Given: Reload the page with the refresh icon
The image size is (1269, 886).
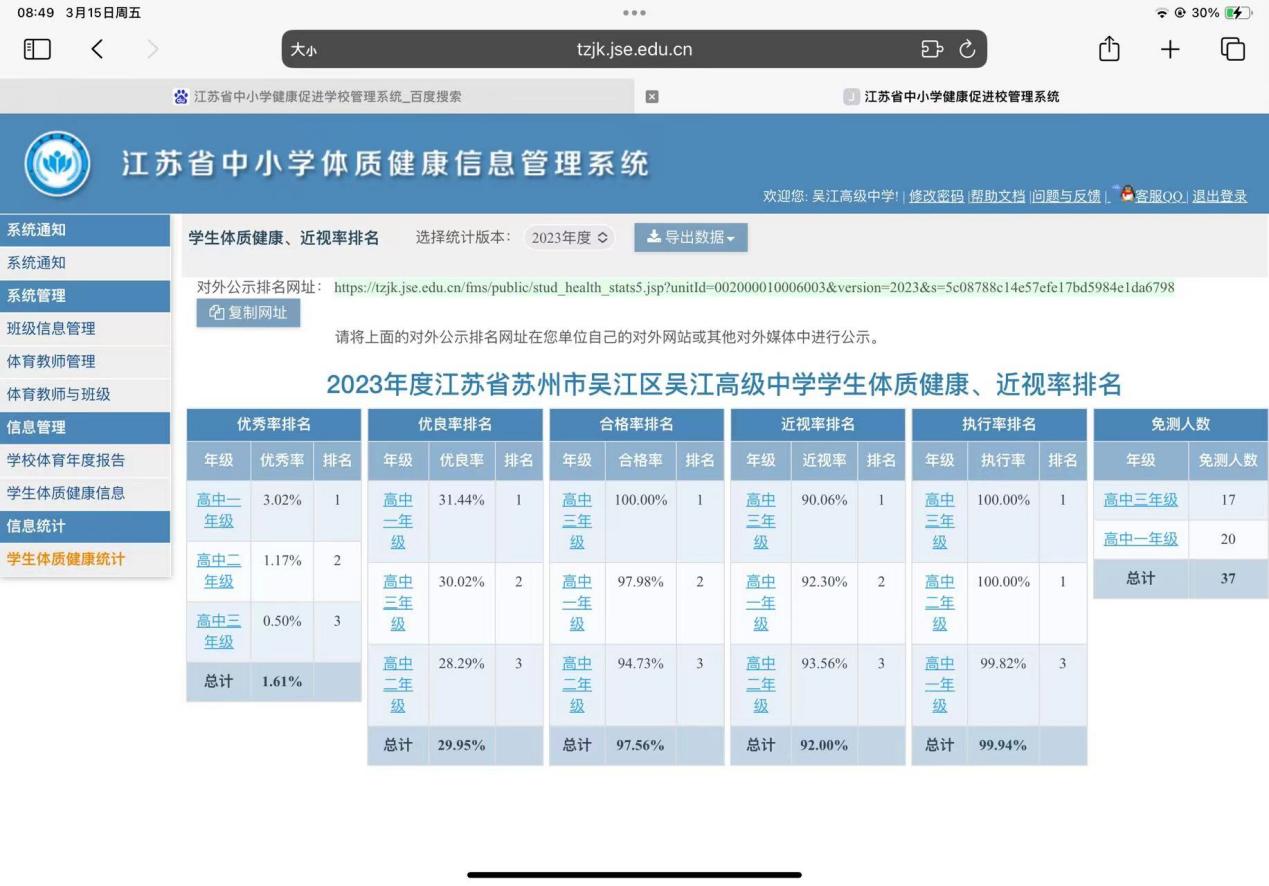Looking at the screenshot, I should point(967,49).
